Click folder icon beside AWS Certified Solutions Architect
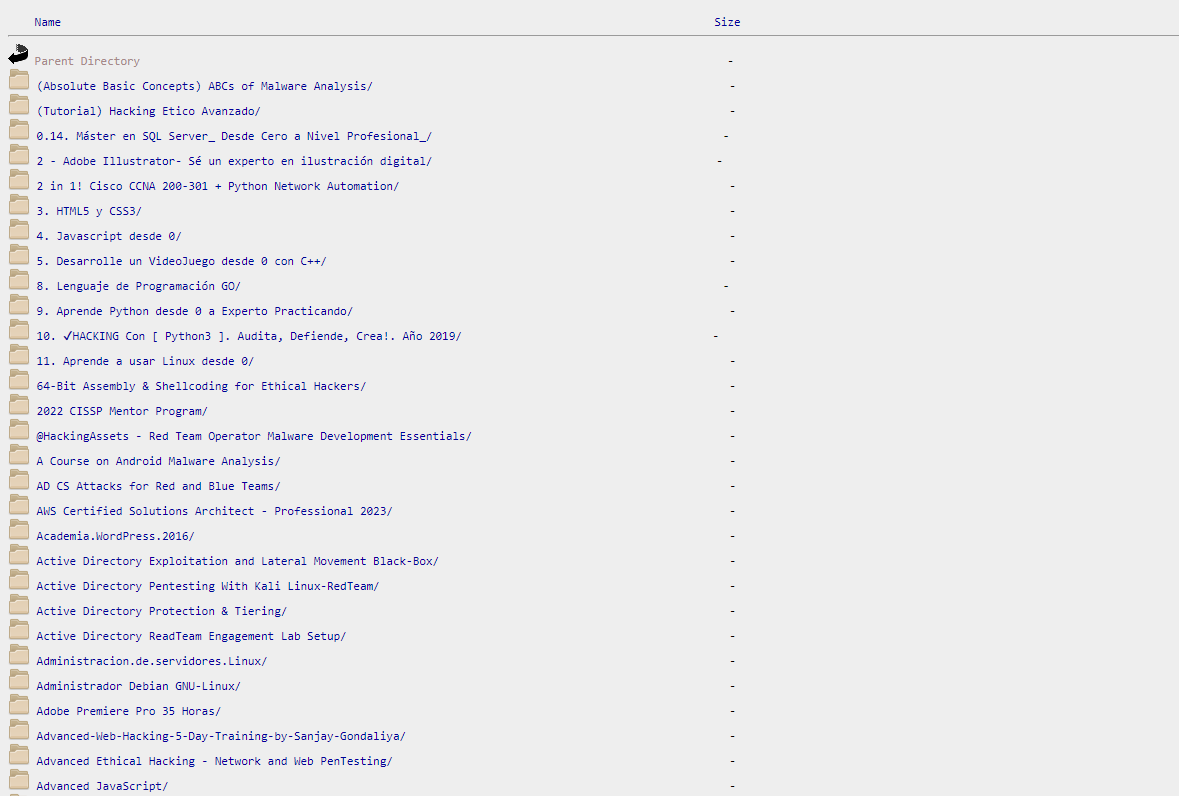Screen dimensions: 1179x796 [19, 504]
